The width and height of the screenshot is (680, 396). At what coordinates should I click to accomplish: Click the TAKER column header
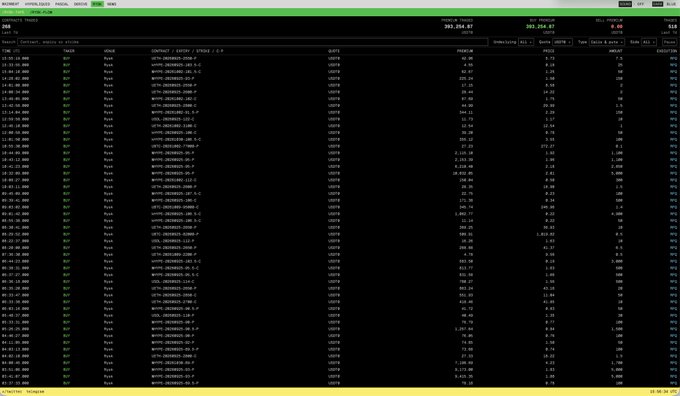click(x=69, y=51)
